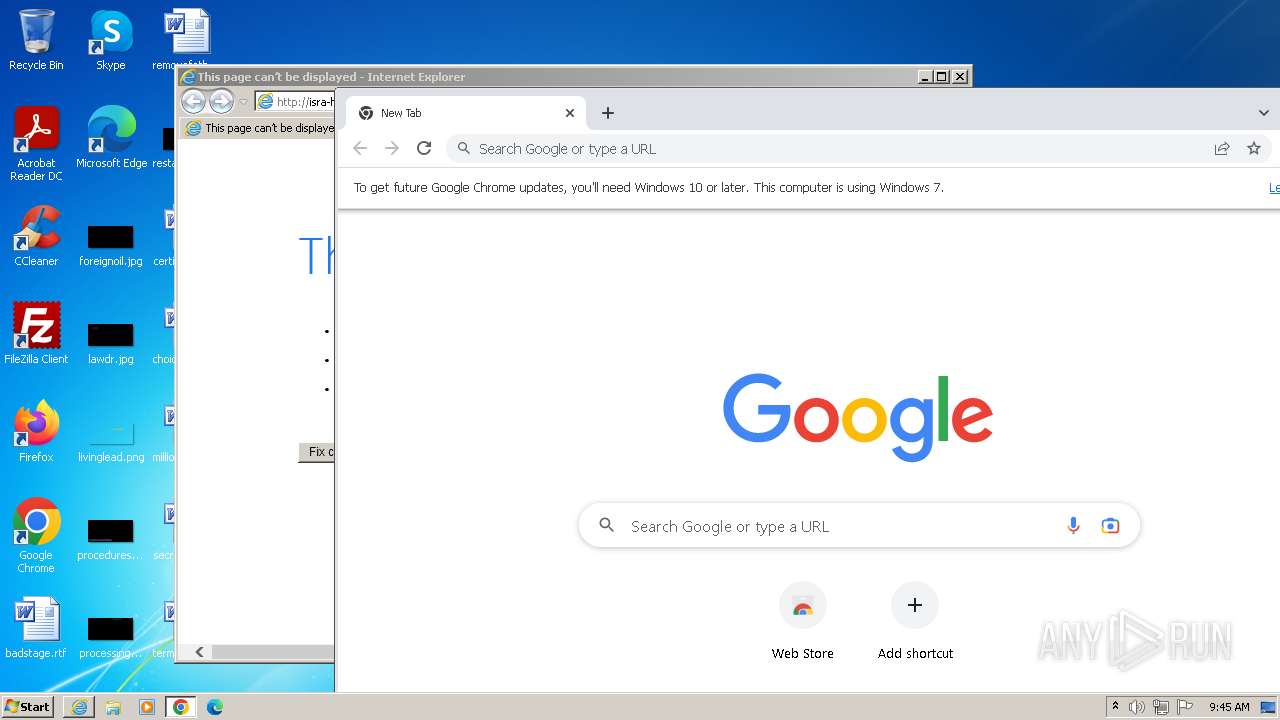Screen dimensions: 1280x720
Task: Open Action Center flag icon
Action: [1185, 707]
